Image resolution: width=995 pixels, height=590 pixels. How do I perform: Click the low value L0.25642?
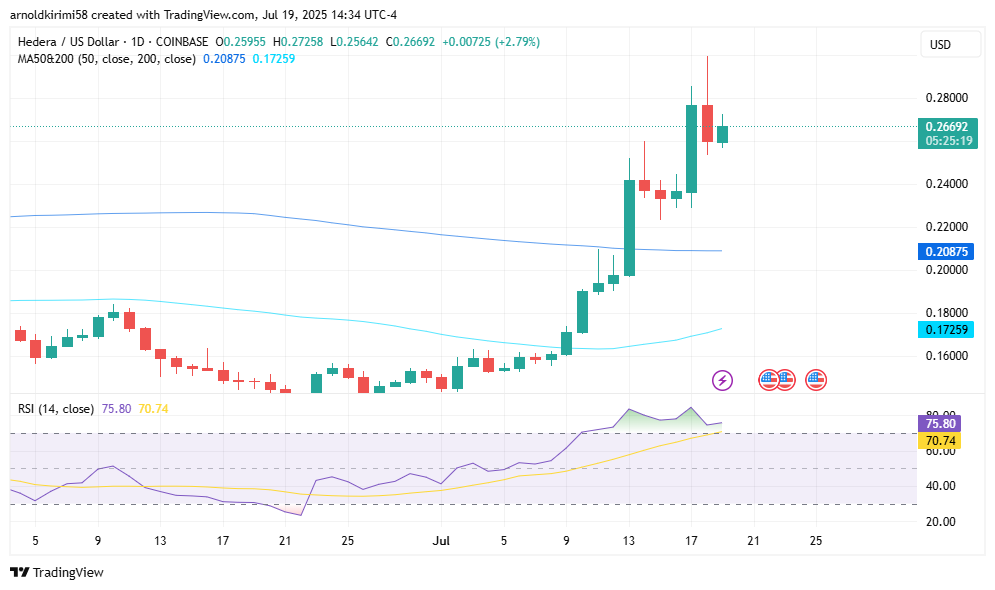[354, 42]
